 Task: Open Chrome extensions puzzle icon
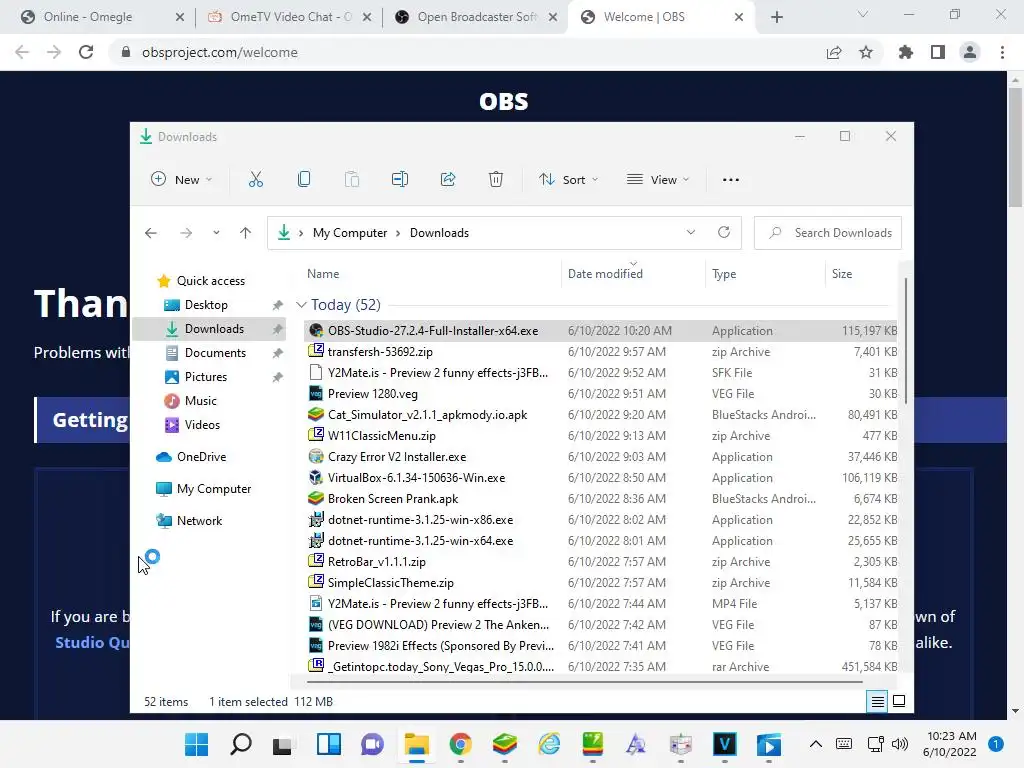pos(906,52)
